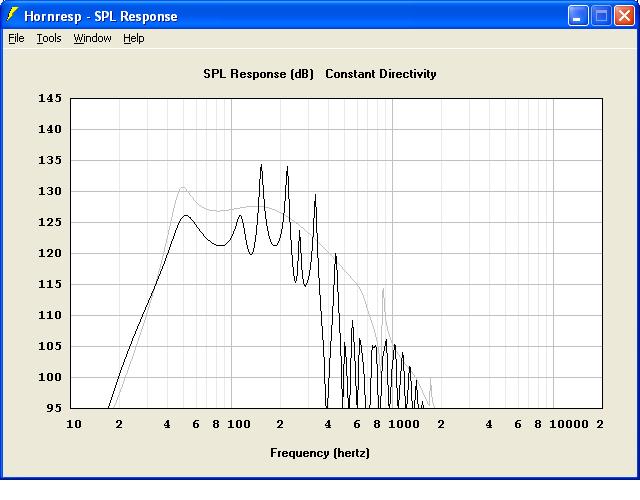Click the 135 value on the dB axis
Screen dimensions: 640x500
click(50, 160)
